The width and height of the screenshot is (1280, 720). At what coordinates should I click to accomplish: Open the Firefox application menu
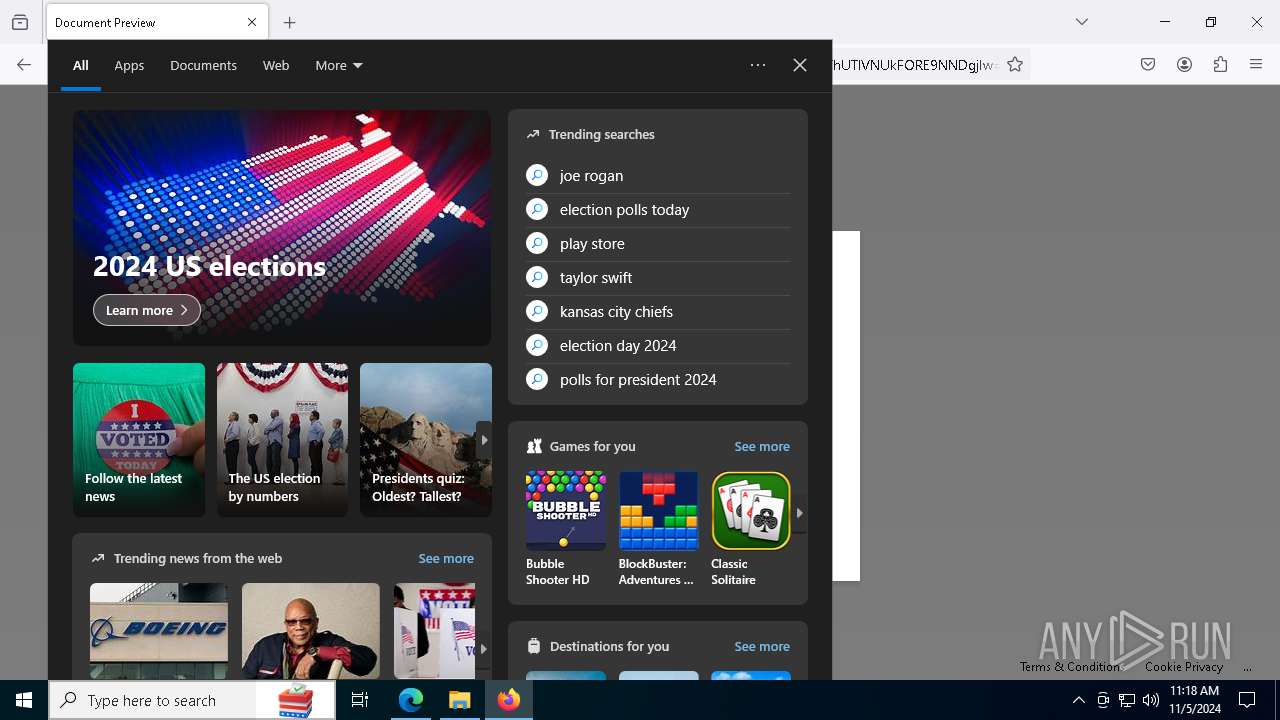[x=1256, y=64]
